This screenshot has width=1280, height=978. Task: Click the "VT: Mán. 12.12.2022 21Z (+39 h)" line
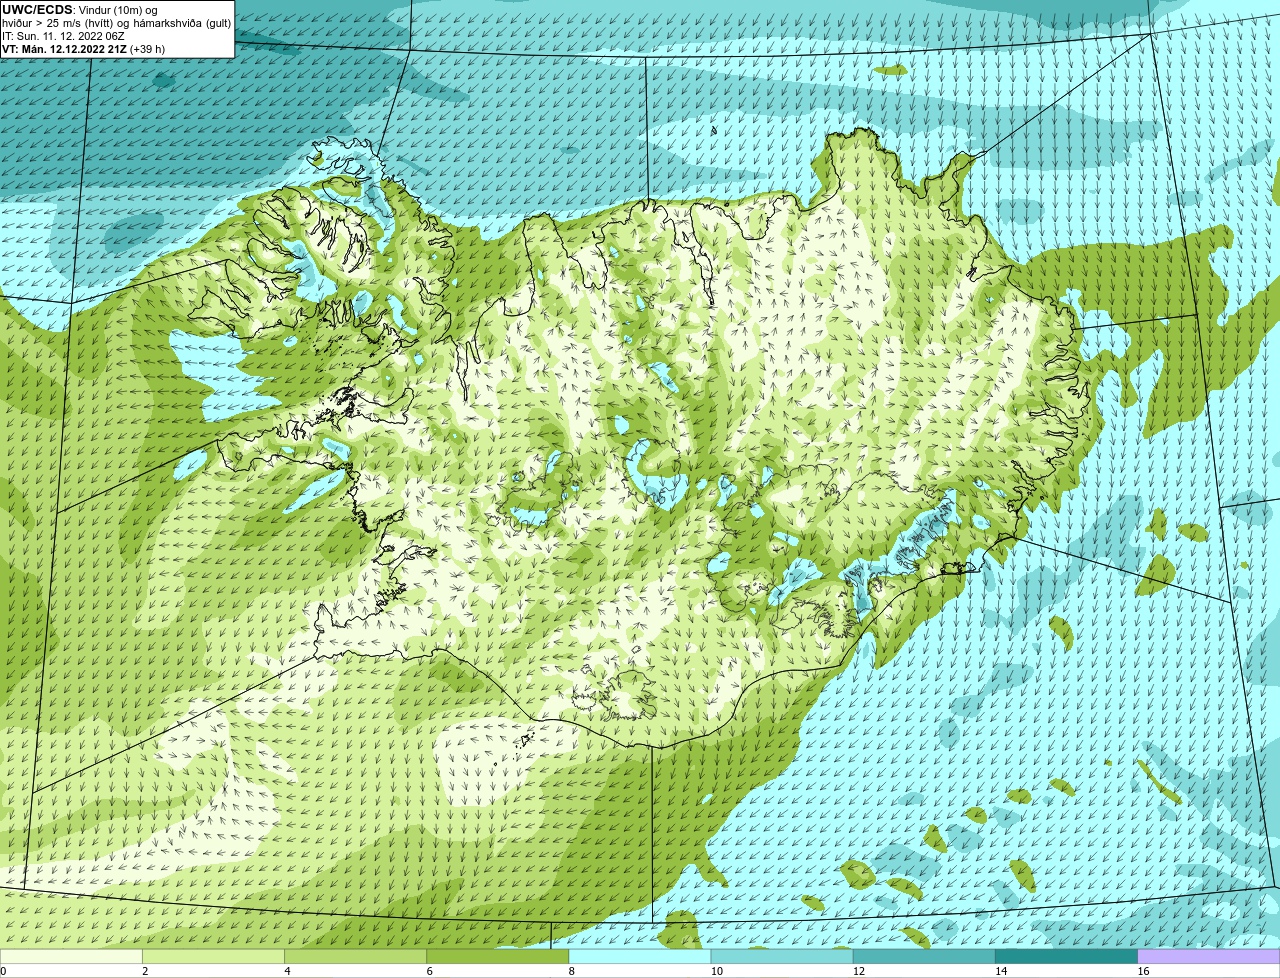click(84, 49)
